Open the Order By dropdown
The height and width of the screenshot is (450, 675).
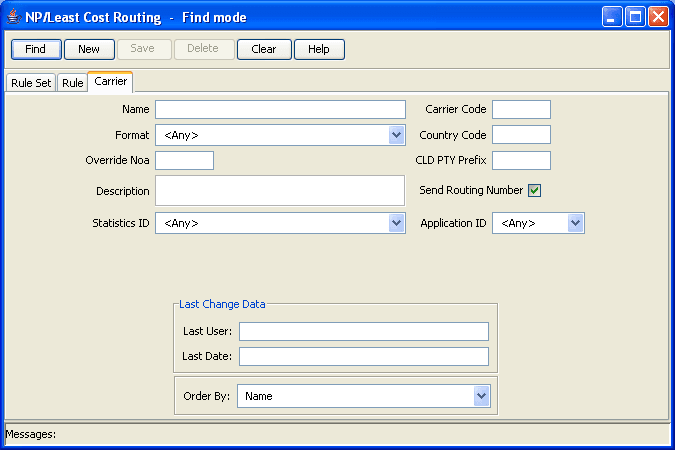pos(364,396)
